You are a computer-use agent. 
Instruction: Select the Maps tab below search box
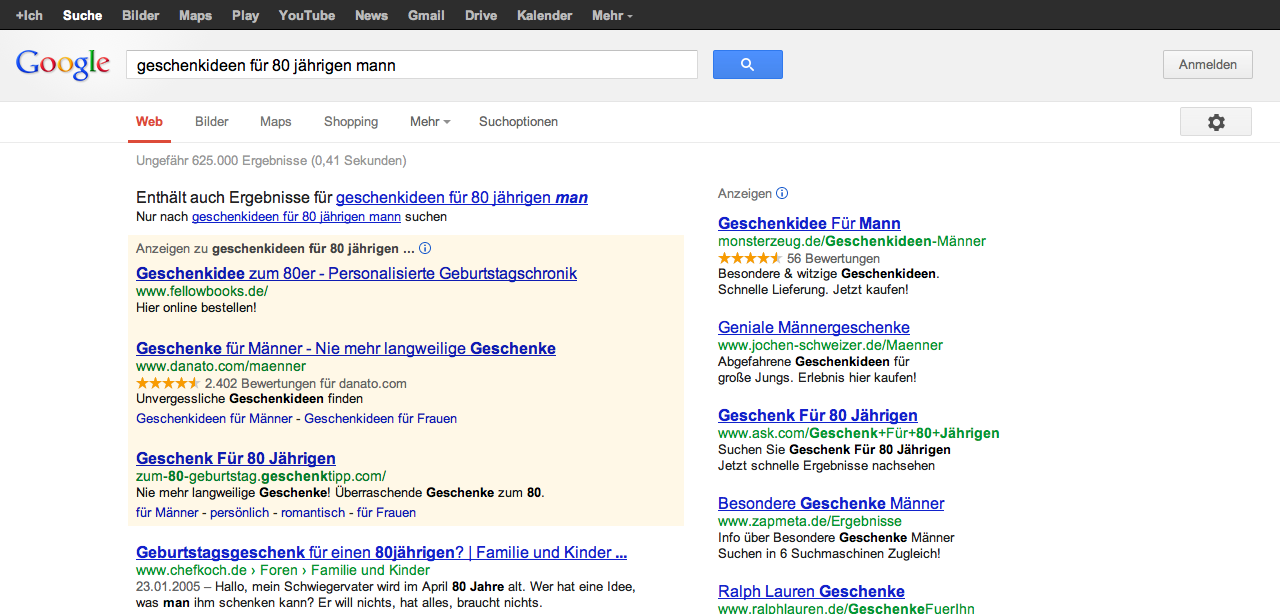pos(275,122)
